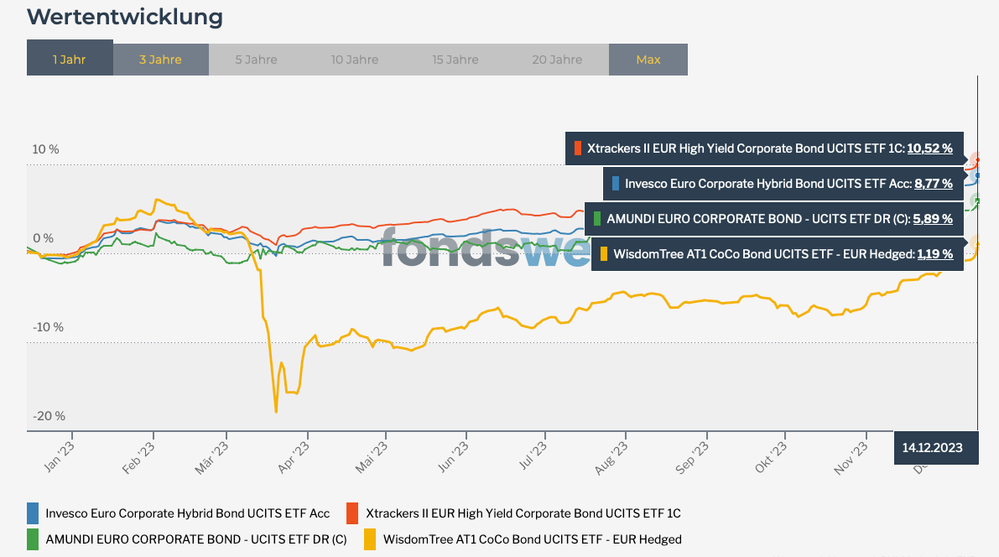Show the Max time range

pos(648,60)
